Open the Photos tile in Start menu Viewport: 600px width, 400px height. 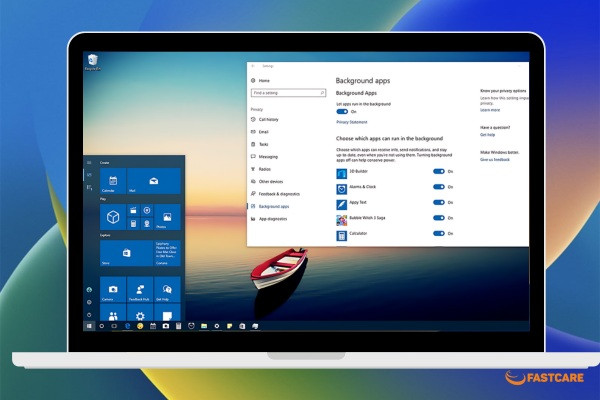click(x=167, y=217)
